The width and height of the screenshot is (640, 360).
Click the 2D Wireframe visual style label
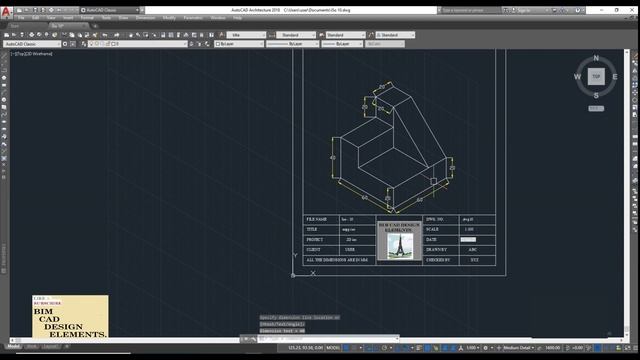pyautogui.click(x=39, y=53)
